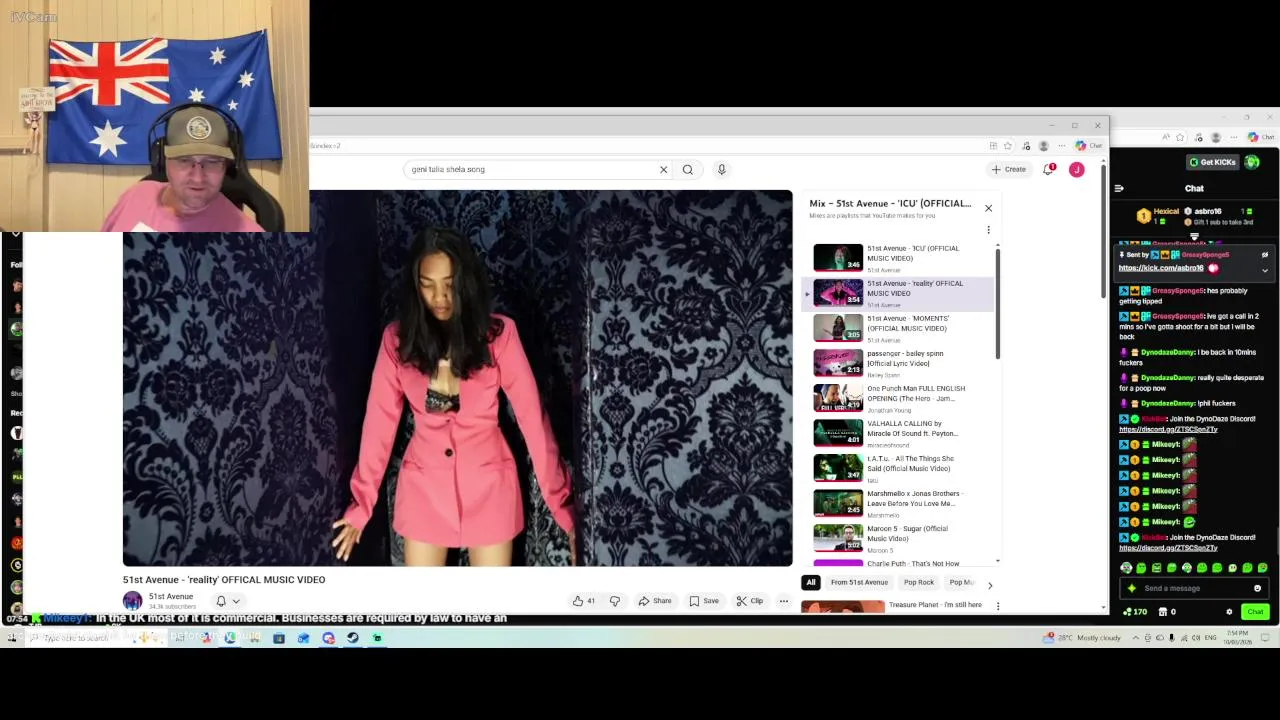This screenshot has width=1280, height=720.
Task: Open the YouTube account avatar menu
Action: pyautogui.click(x=1076, y=169)
